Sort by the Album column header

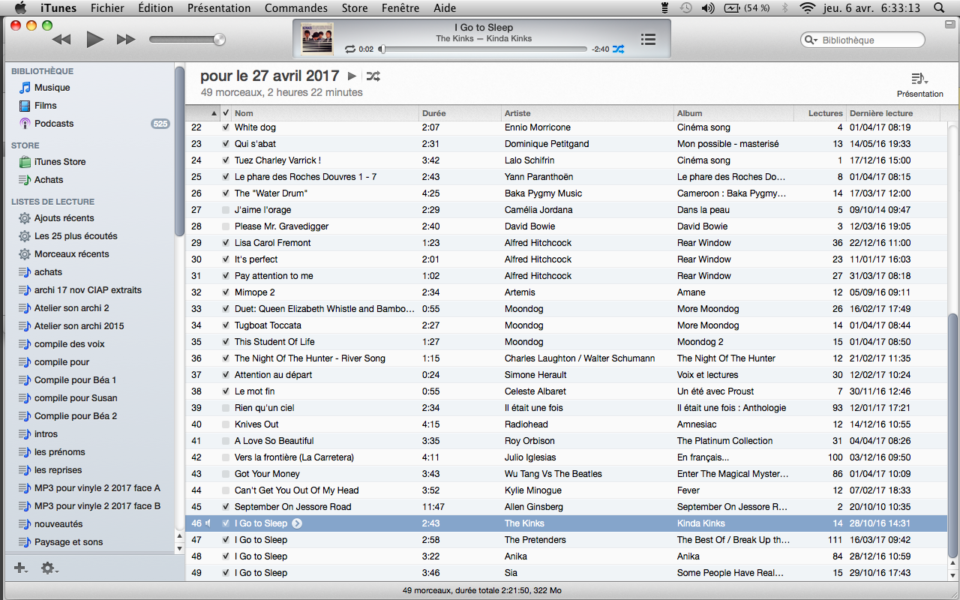click(x=734, y=113)
